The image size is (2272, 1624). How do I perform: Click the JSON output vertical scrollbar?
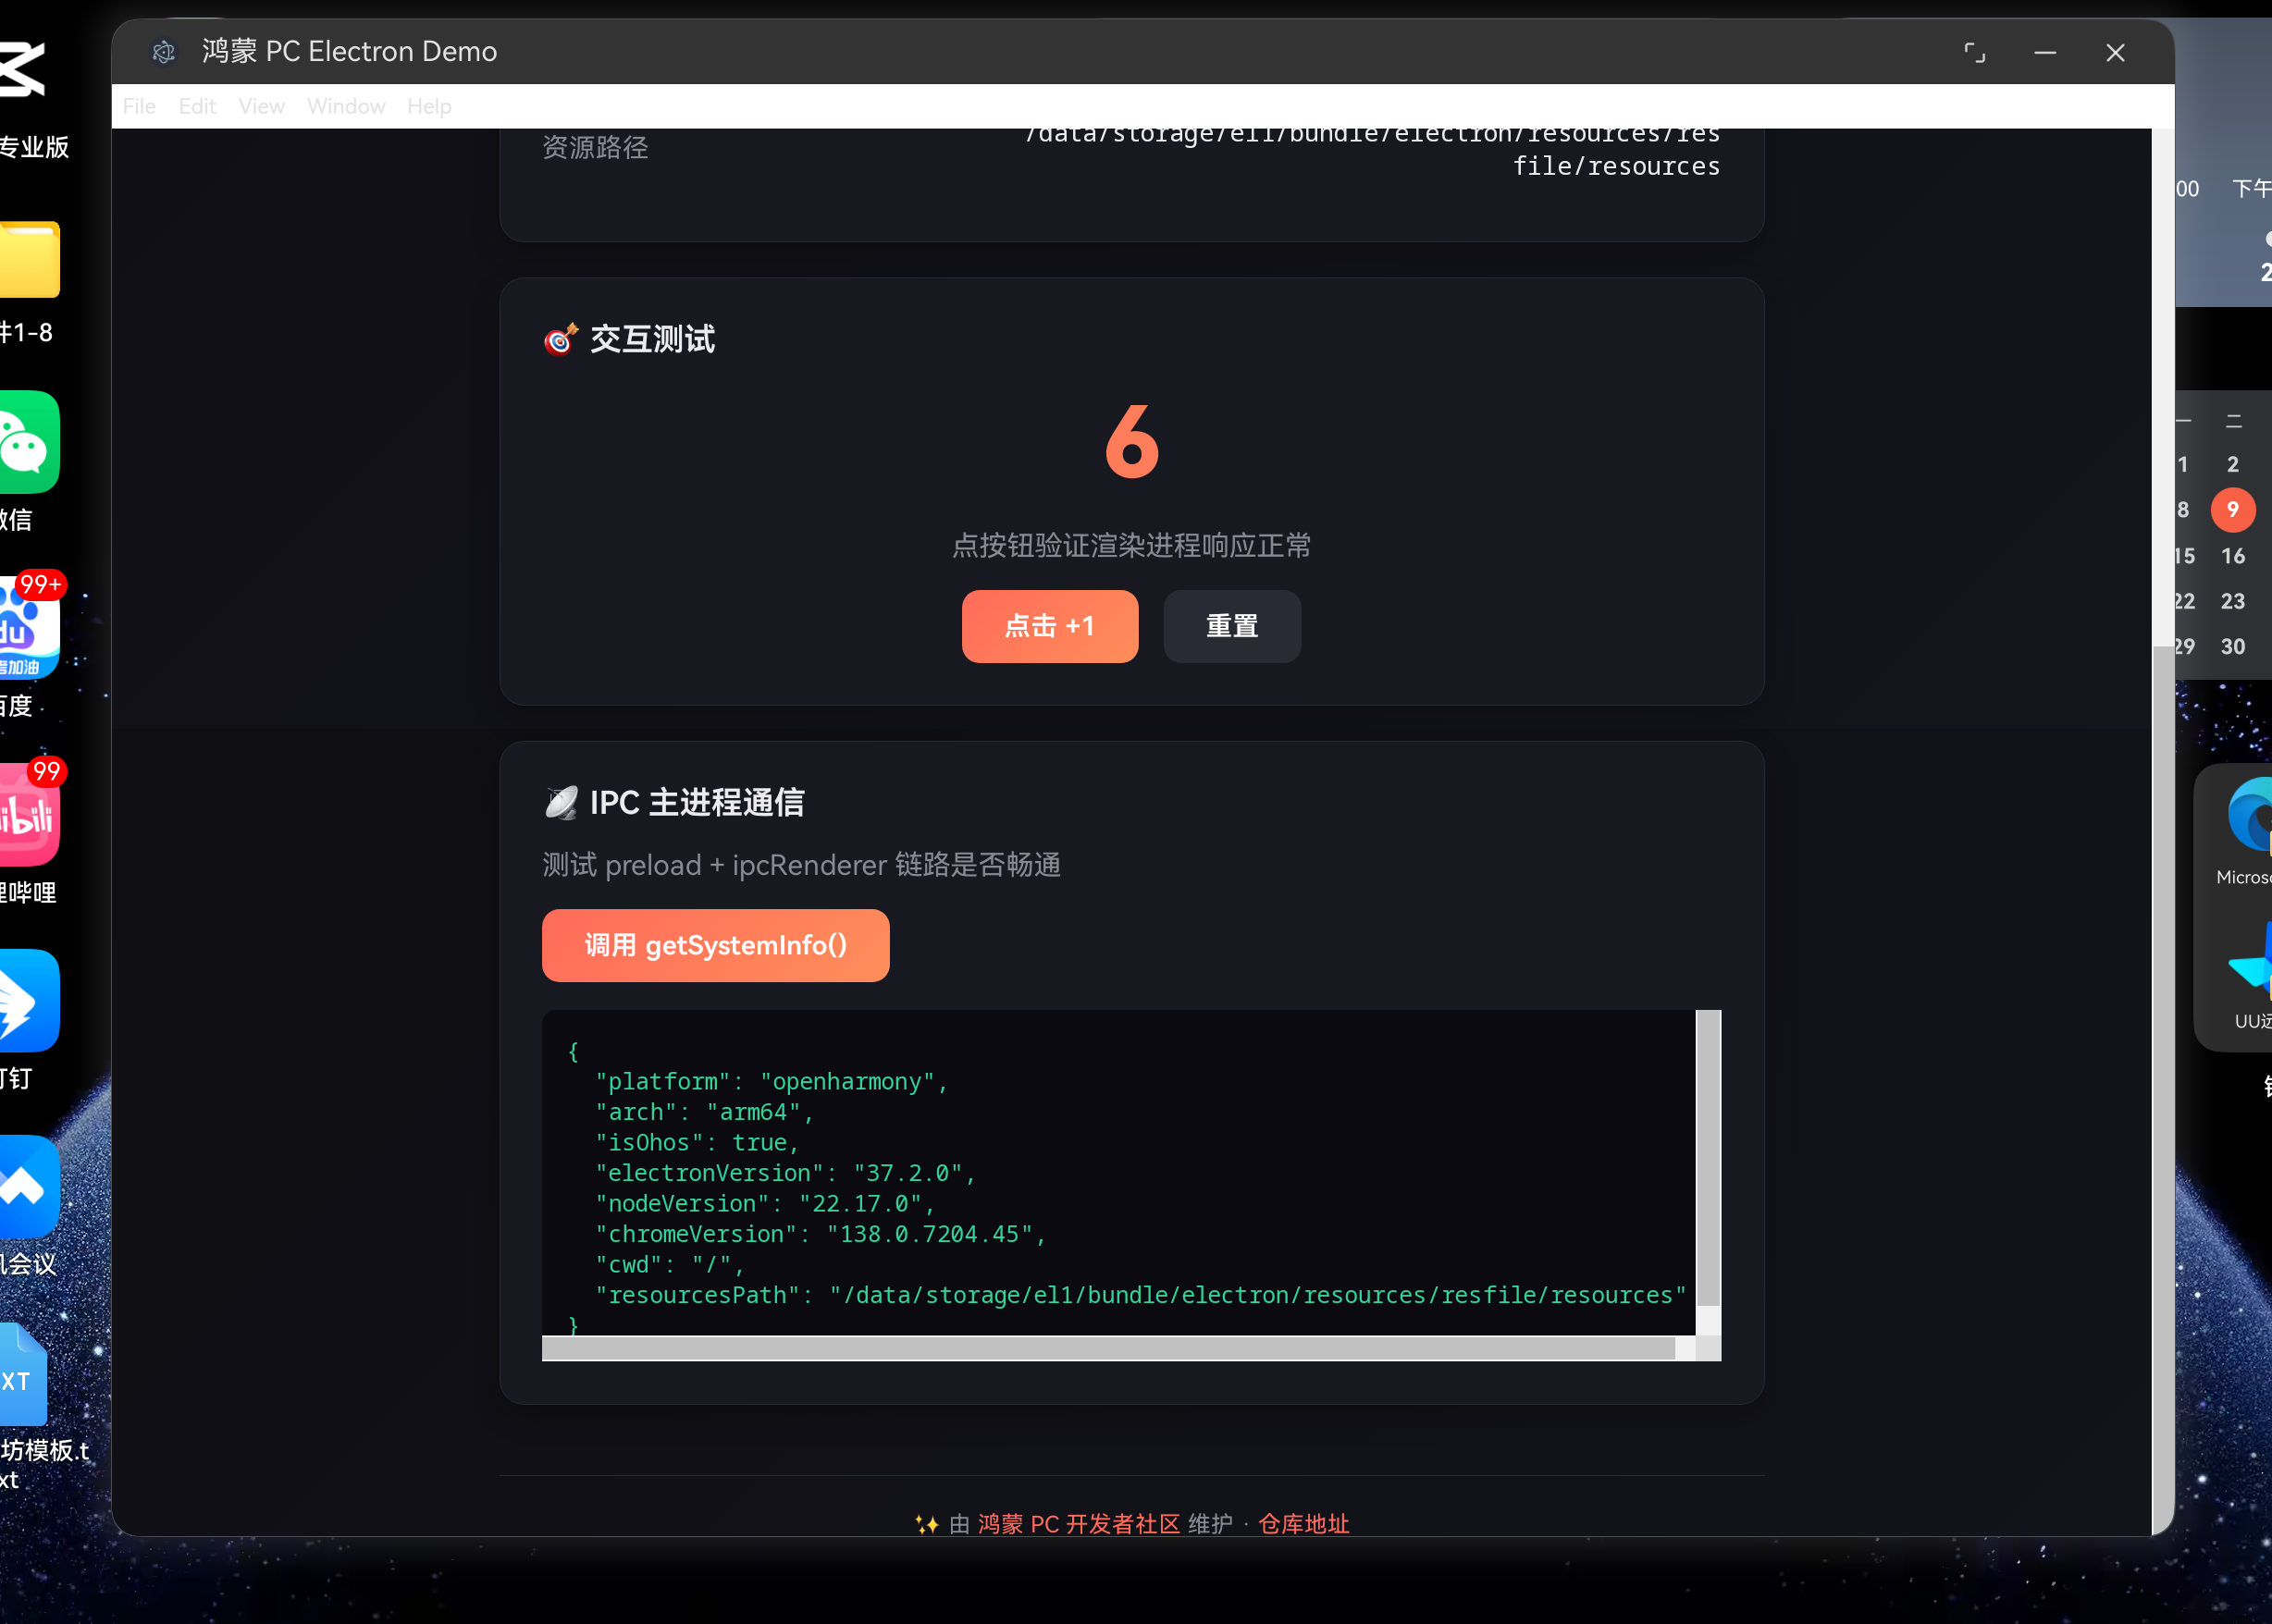click(x=1708, y=1158)
